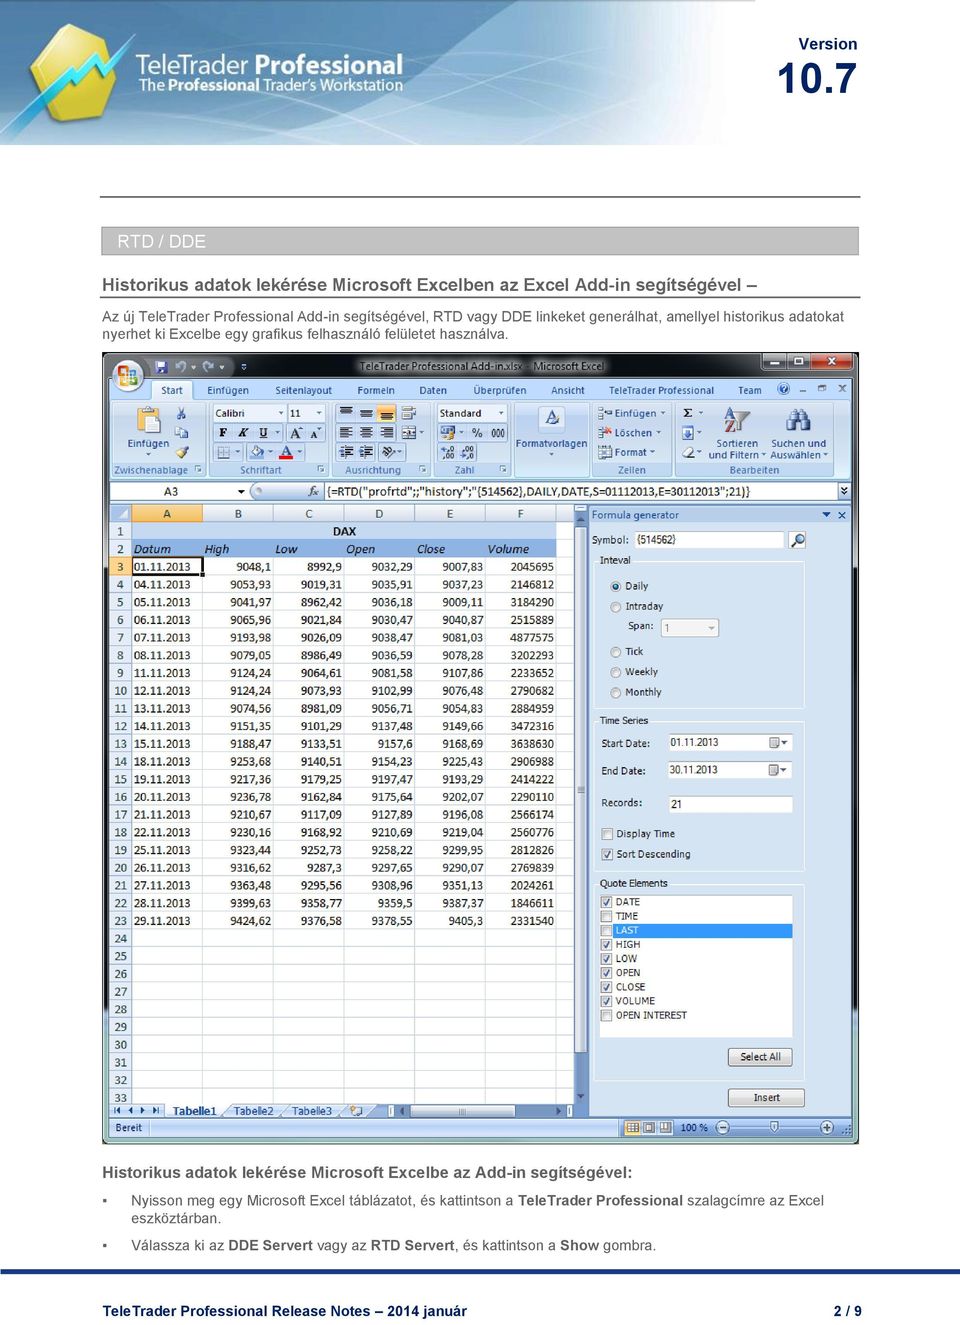960x1325 pixels.
Task: Enable the Display Time checkbox
Action: point(607,834)
